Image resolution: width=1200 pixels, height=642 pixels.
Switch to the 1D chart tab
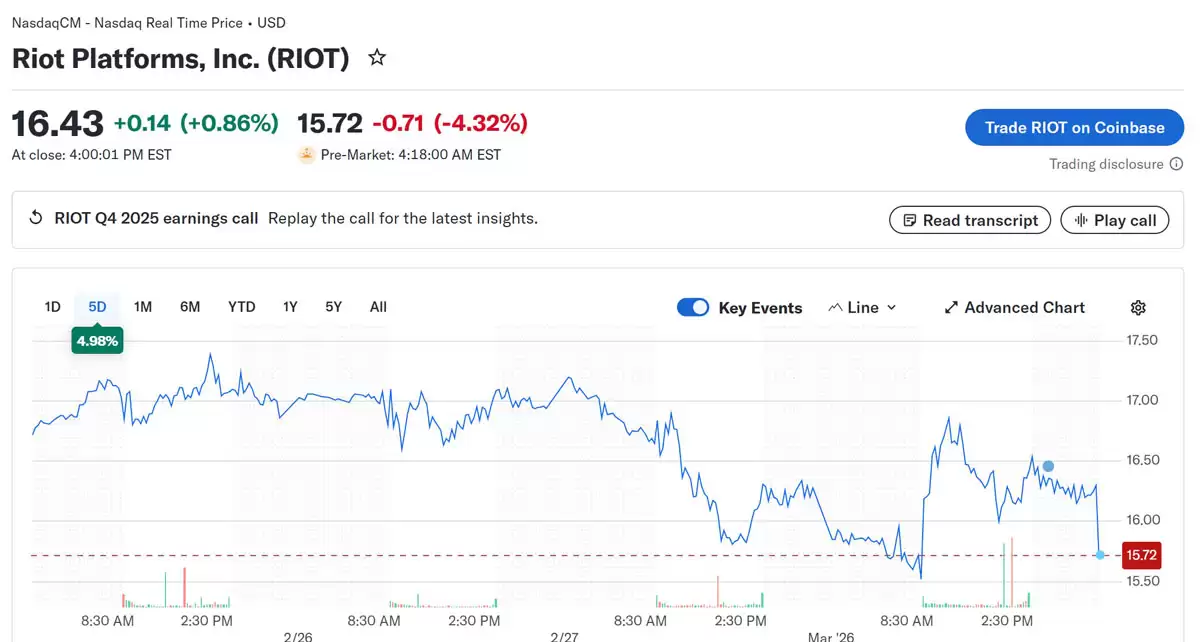pos(52,307)
